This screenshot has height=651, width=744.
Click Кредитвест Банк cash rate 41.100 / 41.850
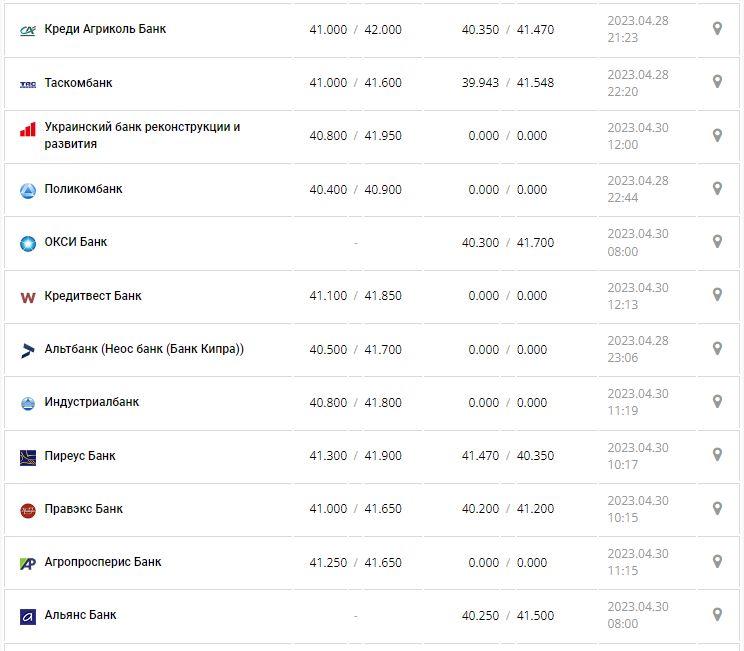[x=355, y=296]
